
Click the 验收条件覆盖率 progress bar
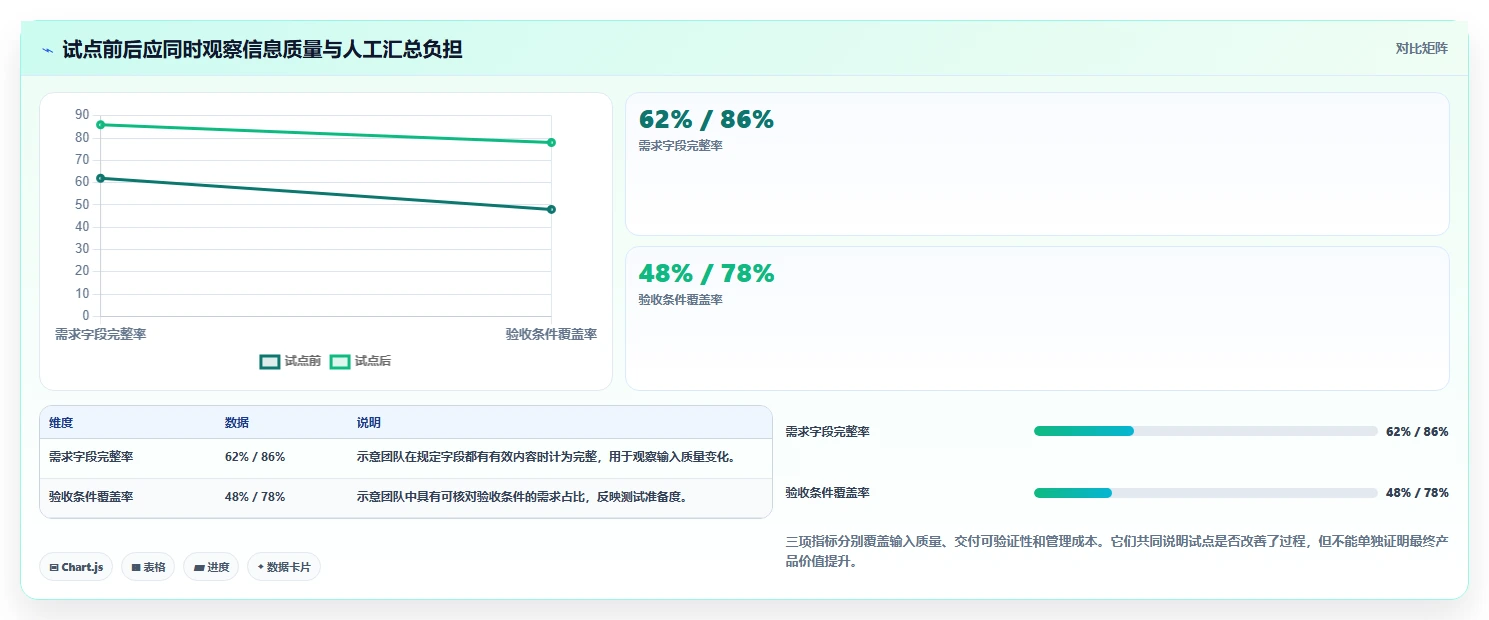pyautogui.click(x=1206, y=493)
